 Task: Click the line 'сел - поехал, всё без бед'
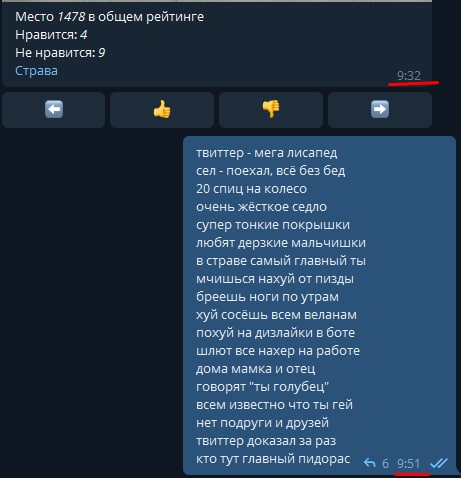[271, 171]
